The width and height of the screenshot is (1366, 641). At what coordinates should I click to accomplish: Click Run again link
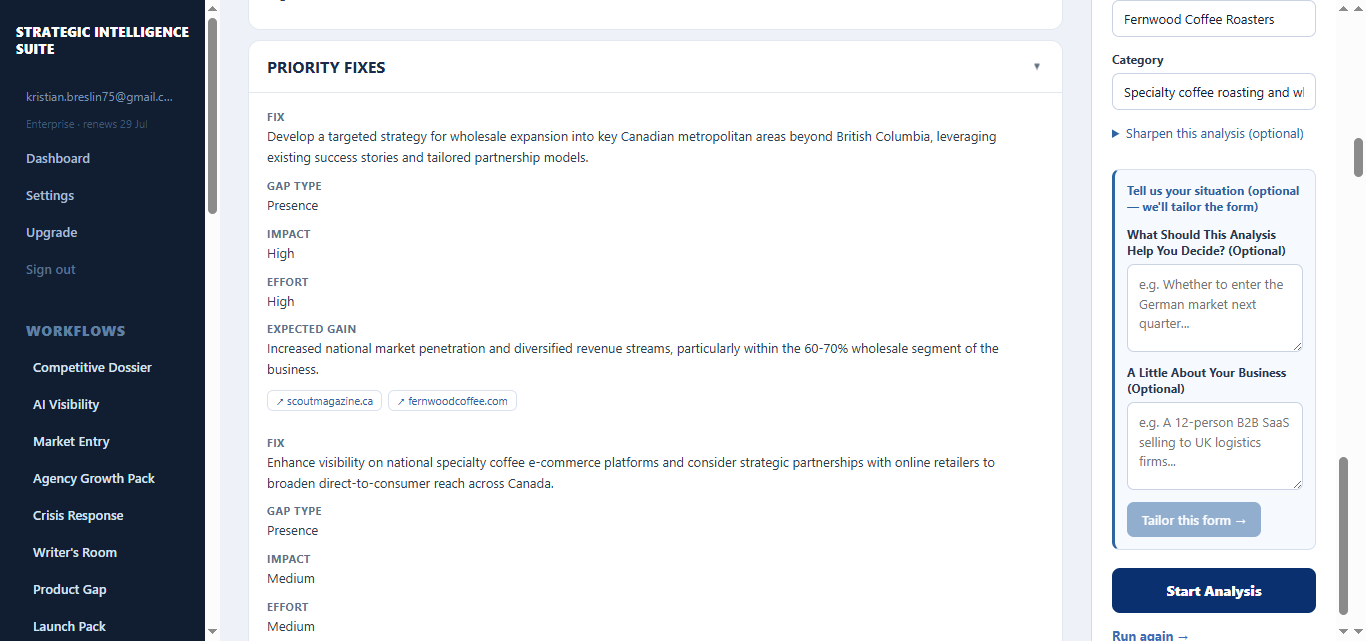tap(1151, 635)
